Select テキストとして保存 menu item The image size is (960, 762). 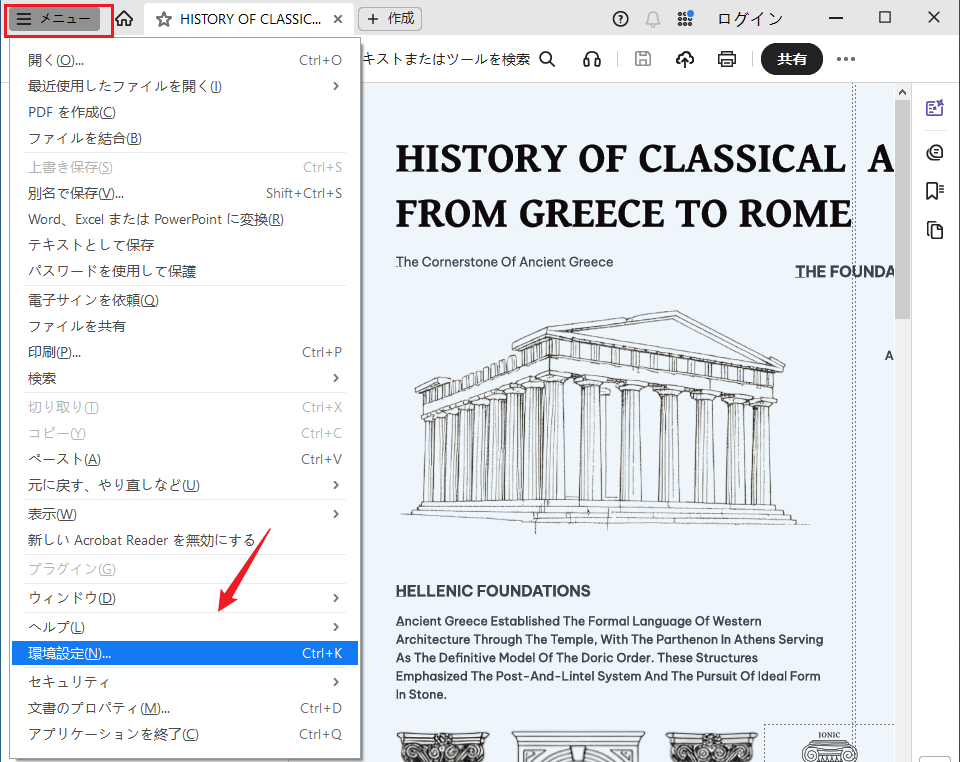click(x=184, y=245)
